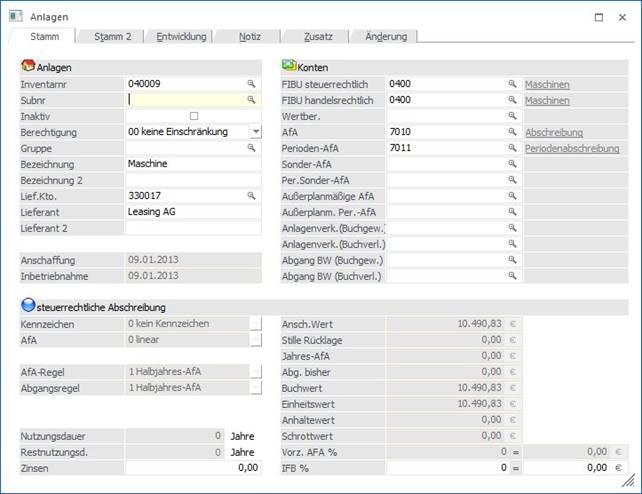Image resolution: width=642 pixels, height=494 pixels.
Task: Toggle the Inaktiv checkbox
Action: click(194, 116)
